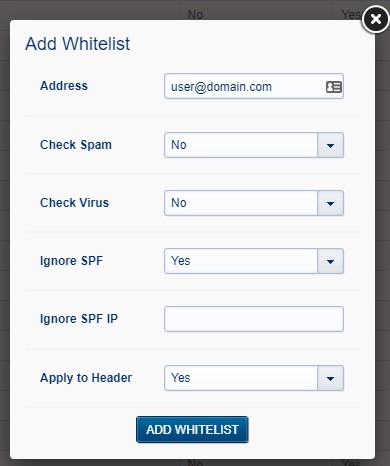Click the Address input field
Viewport: 390px width, 466px height.
(254, 86)
